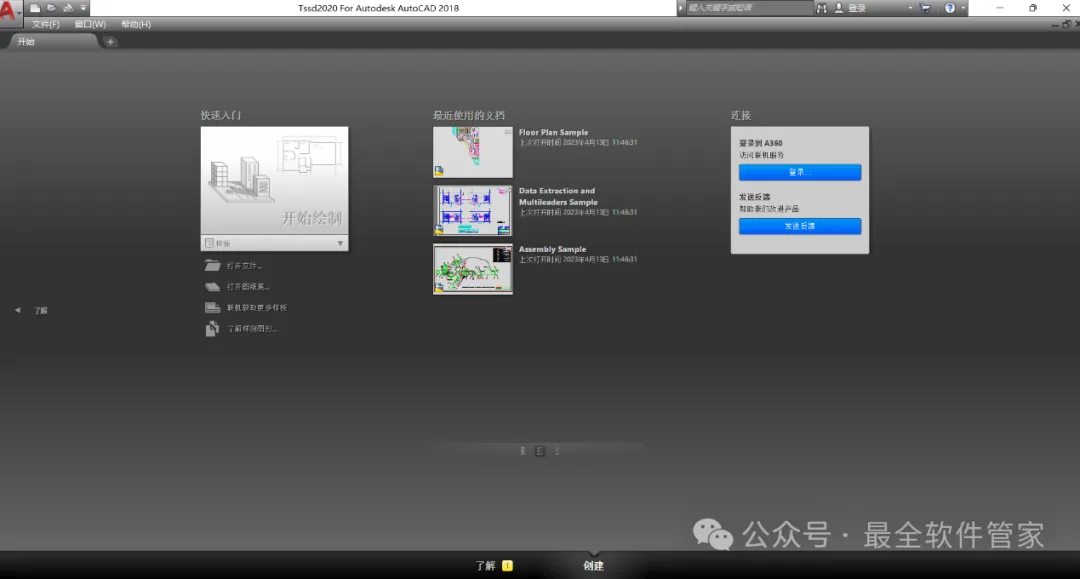Click the Assembly Sample title text
Viewport: 1080px width, 579px height.
(x=552, y=249)
